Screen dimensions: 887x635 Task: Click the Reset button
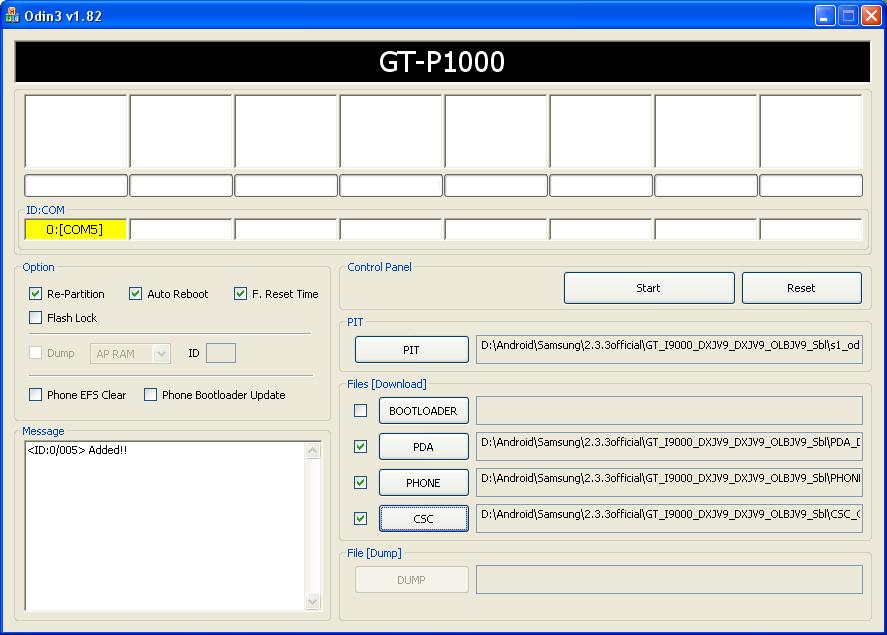[802, 288]
